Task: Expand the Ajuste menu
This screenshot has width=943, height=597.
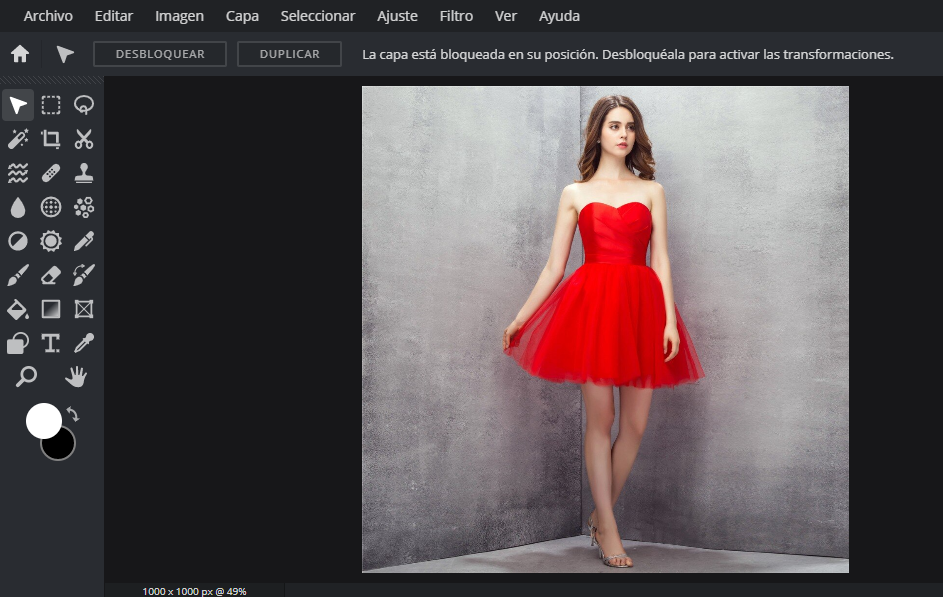Action: tap(397, 16)
